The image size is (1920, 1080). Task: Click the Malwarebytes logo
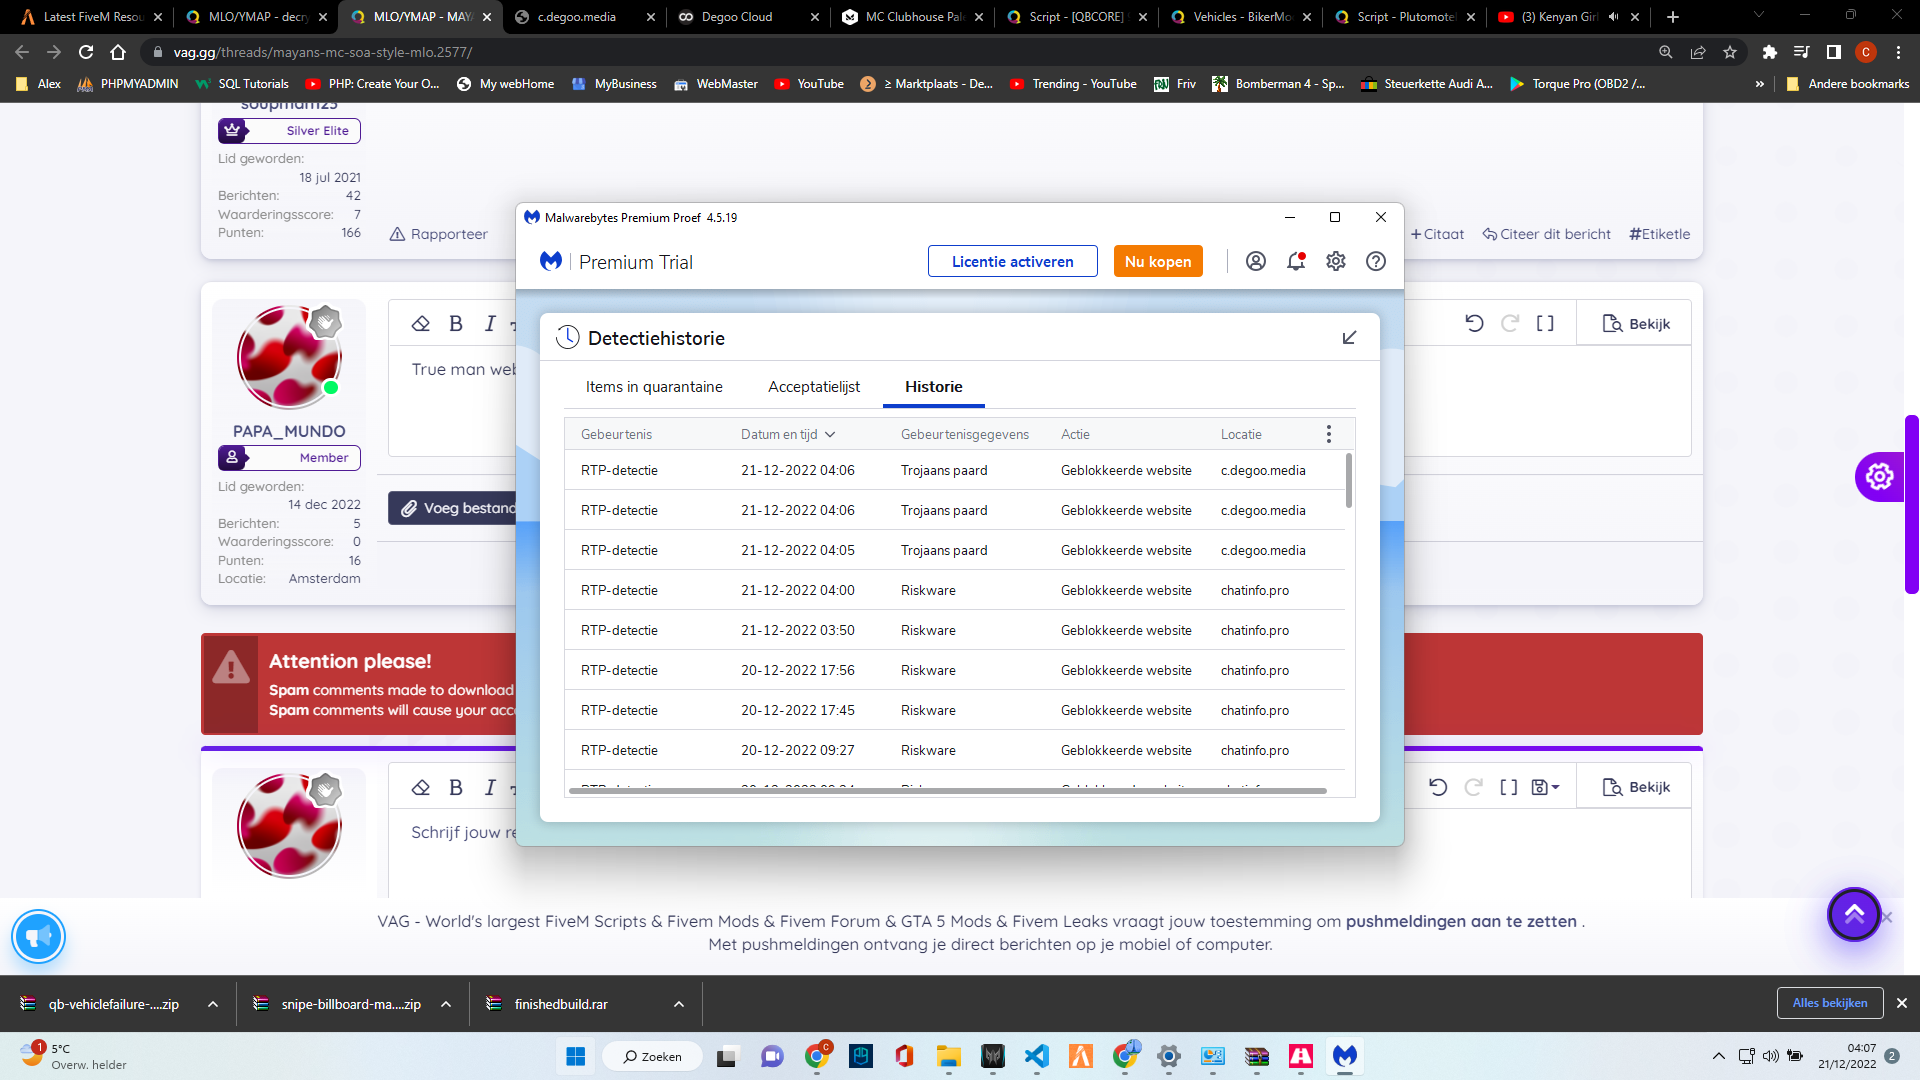point(551,261)
